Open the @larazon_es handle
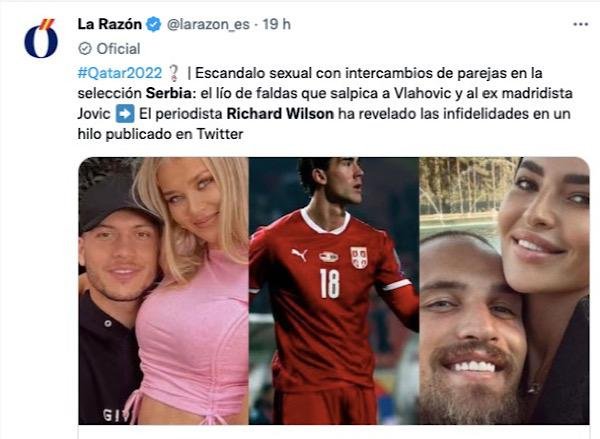 coord(208,24)
